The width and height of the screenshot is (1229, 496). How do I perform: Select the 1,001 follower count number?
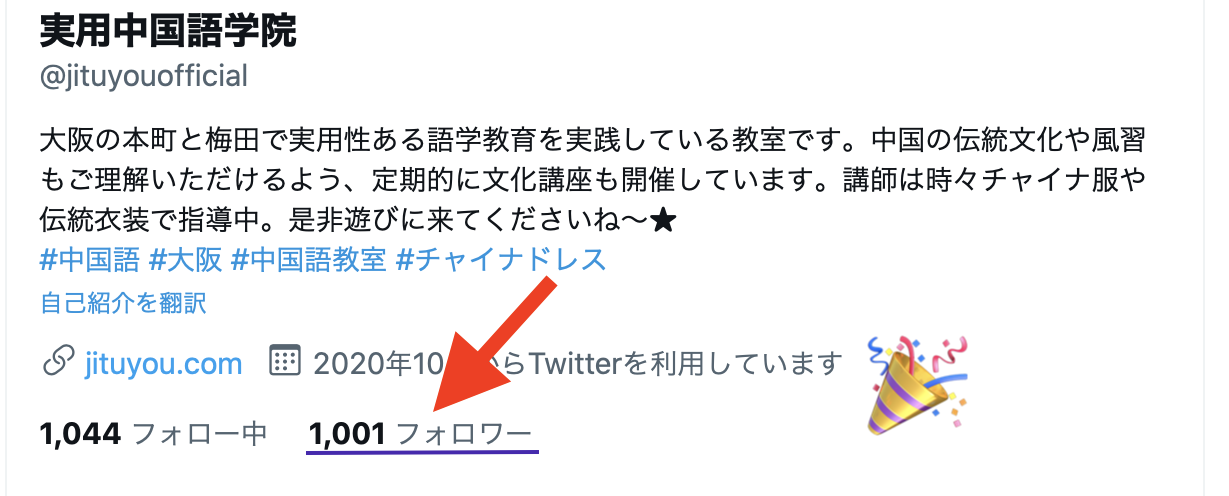[348, 434]
